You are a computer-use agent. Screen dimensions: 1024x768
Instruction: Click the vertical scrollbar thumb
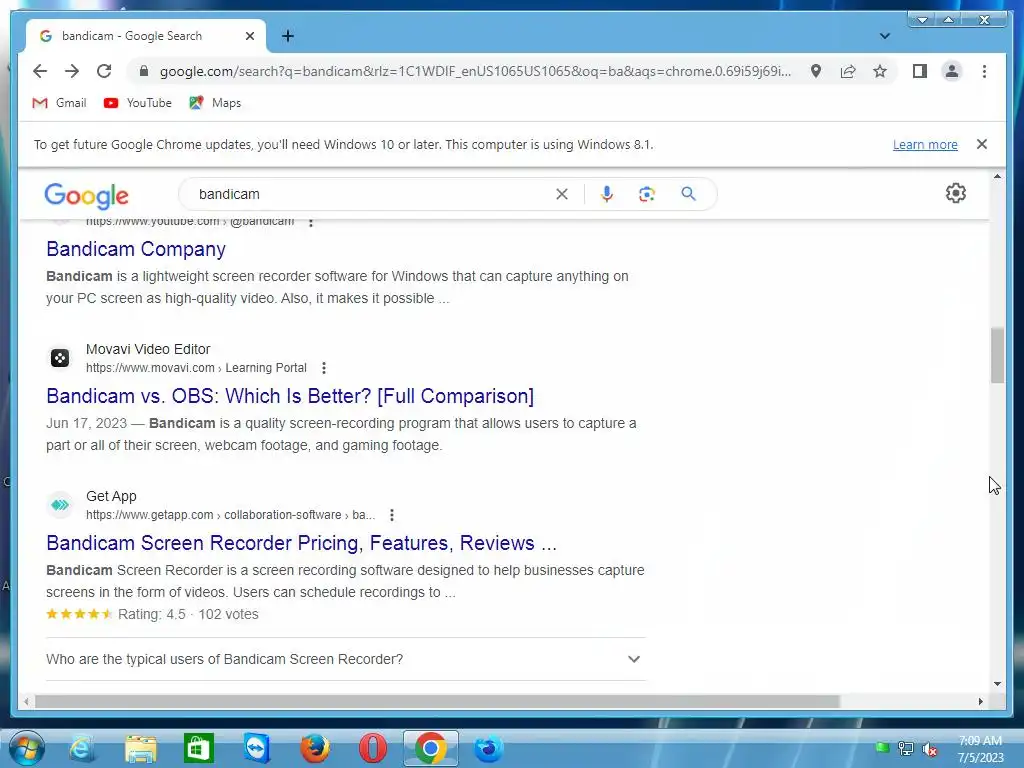[997, 355]
